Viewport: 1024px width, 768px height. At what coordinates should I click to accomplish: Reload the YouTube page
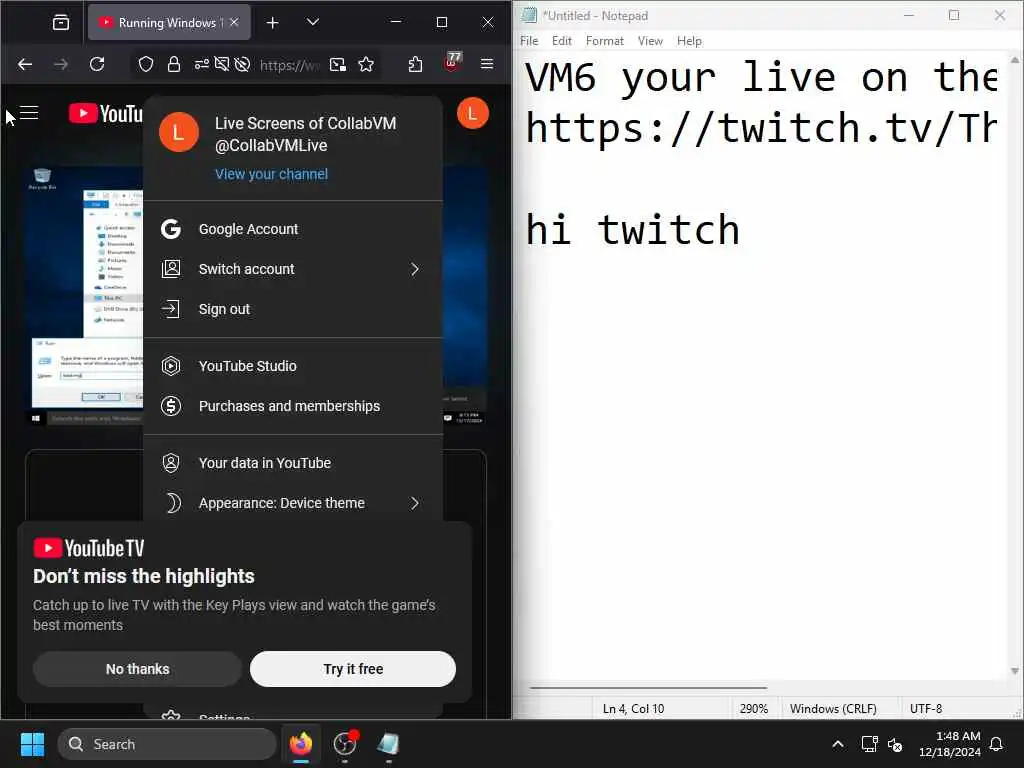tap(97, 64)
